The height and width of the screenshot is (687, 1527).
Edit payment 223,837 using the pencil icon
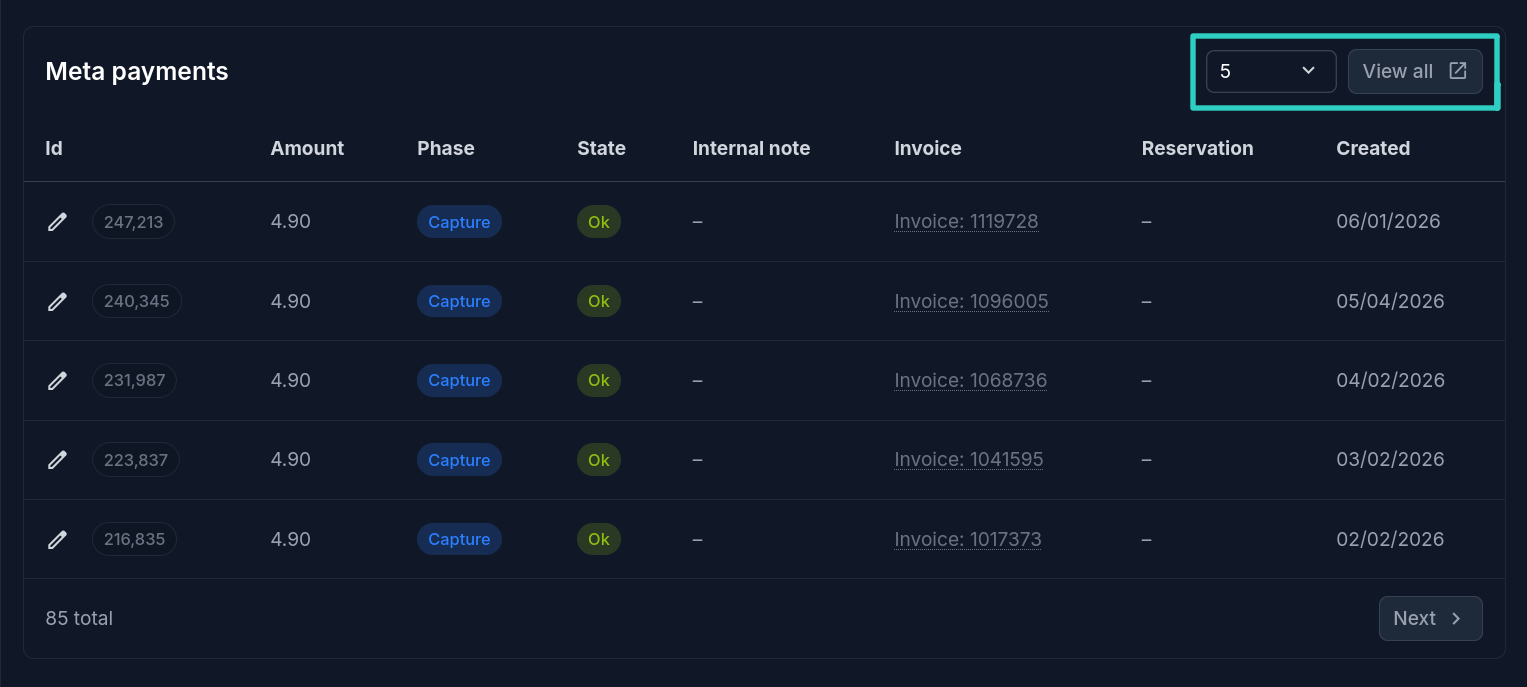[57, 460]
